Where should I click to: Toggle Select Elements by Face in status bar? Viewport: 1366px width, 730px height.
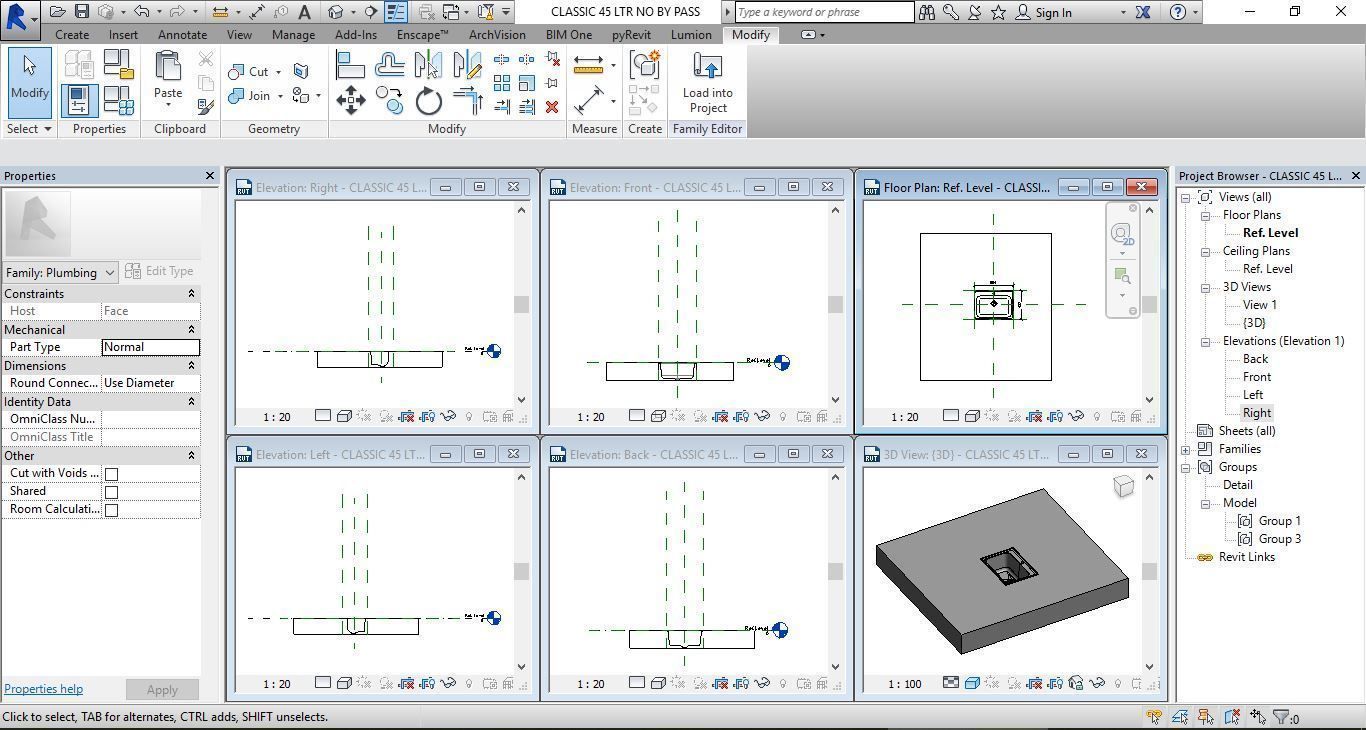click(x=1232, y=717)
